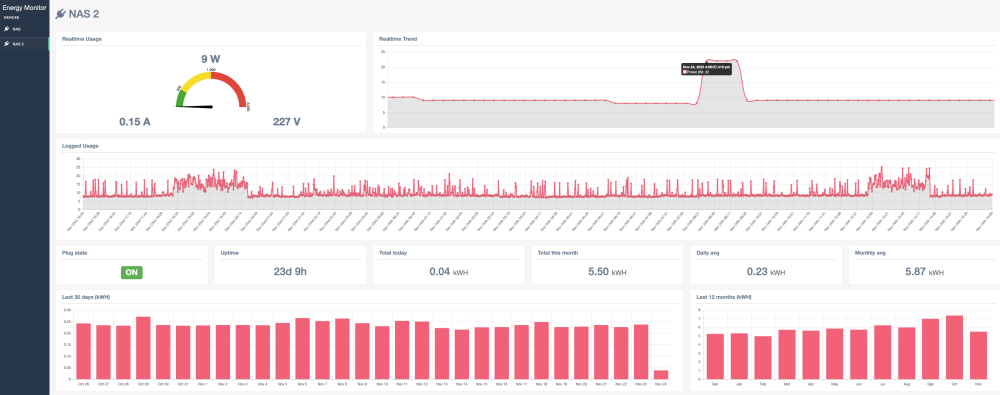Click the Last 30 days (kWH) heading

click(x=87, y=297)
